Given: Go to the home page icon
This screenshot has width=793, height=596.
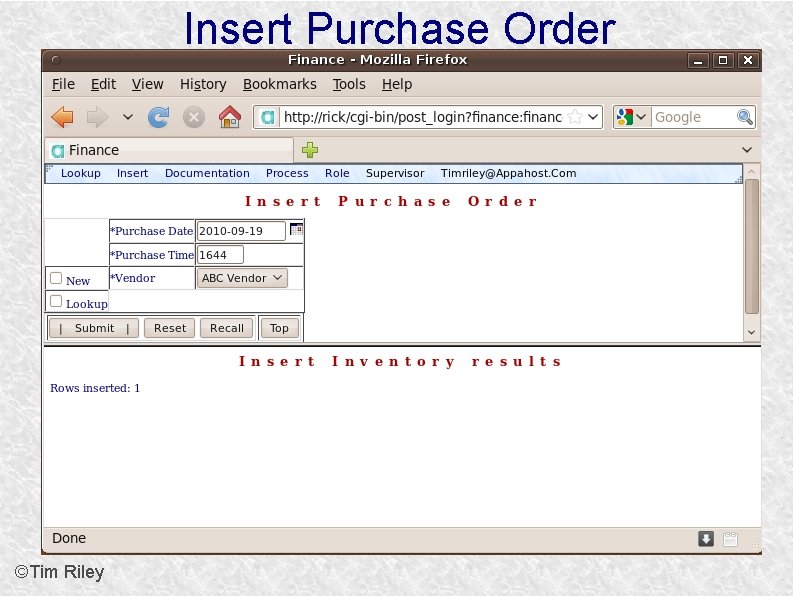Looking at the screenshot, I should tap(230, 117).
